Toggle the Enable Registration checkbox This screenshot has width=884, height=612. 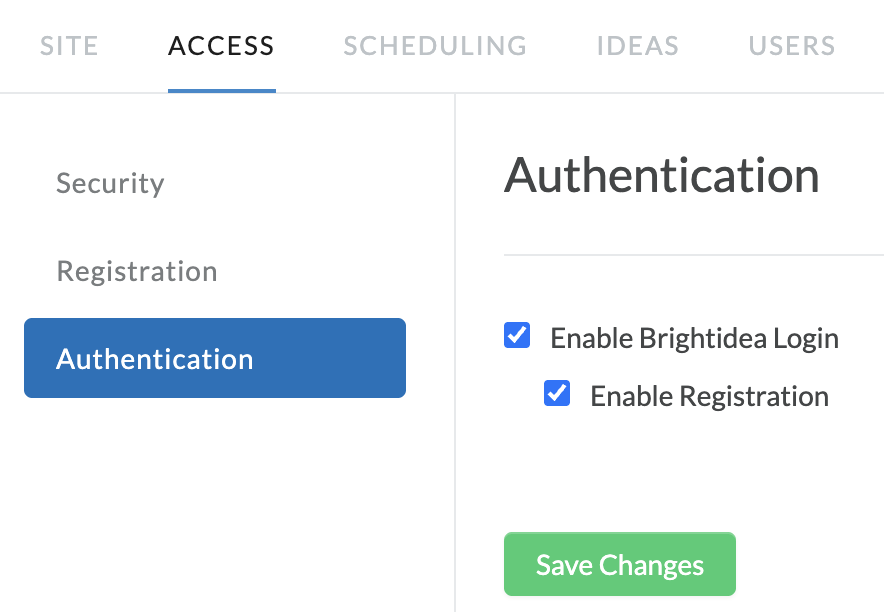point(557,393)
